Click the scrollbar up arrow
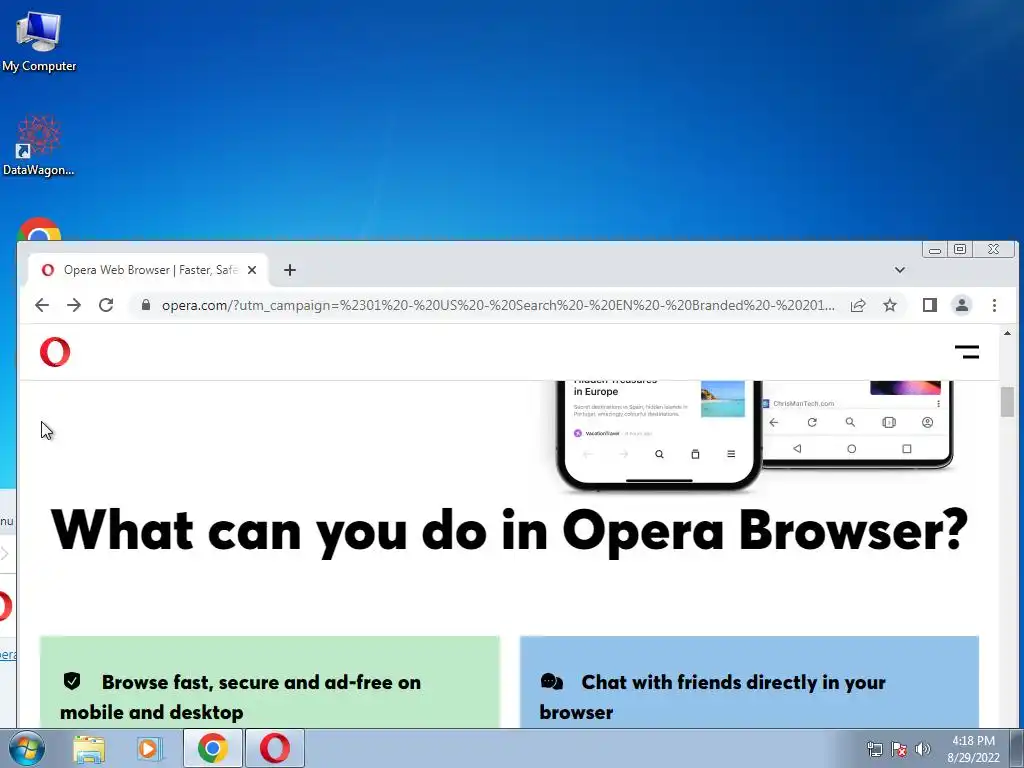 (x=1007, y=334)
